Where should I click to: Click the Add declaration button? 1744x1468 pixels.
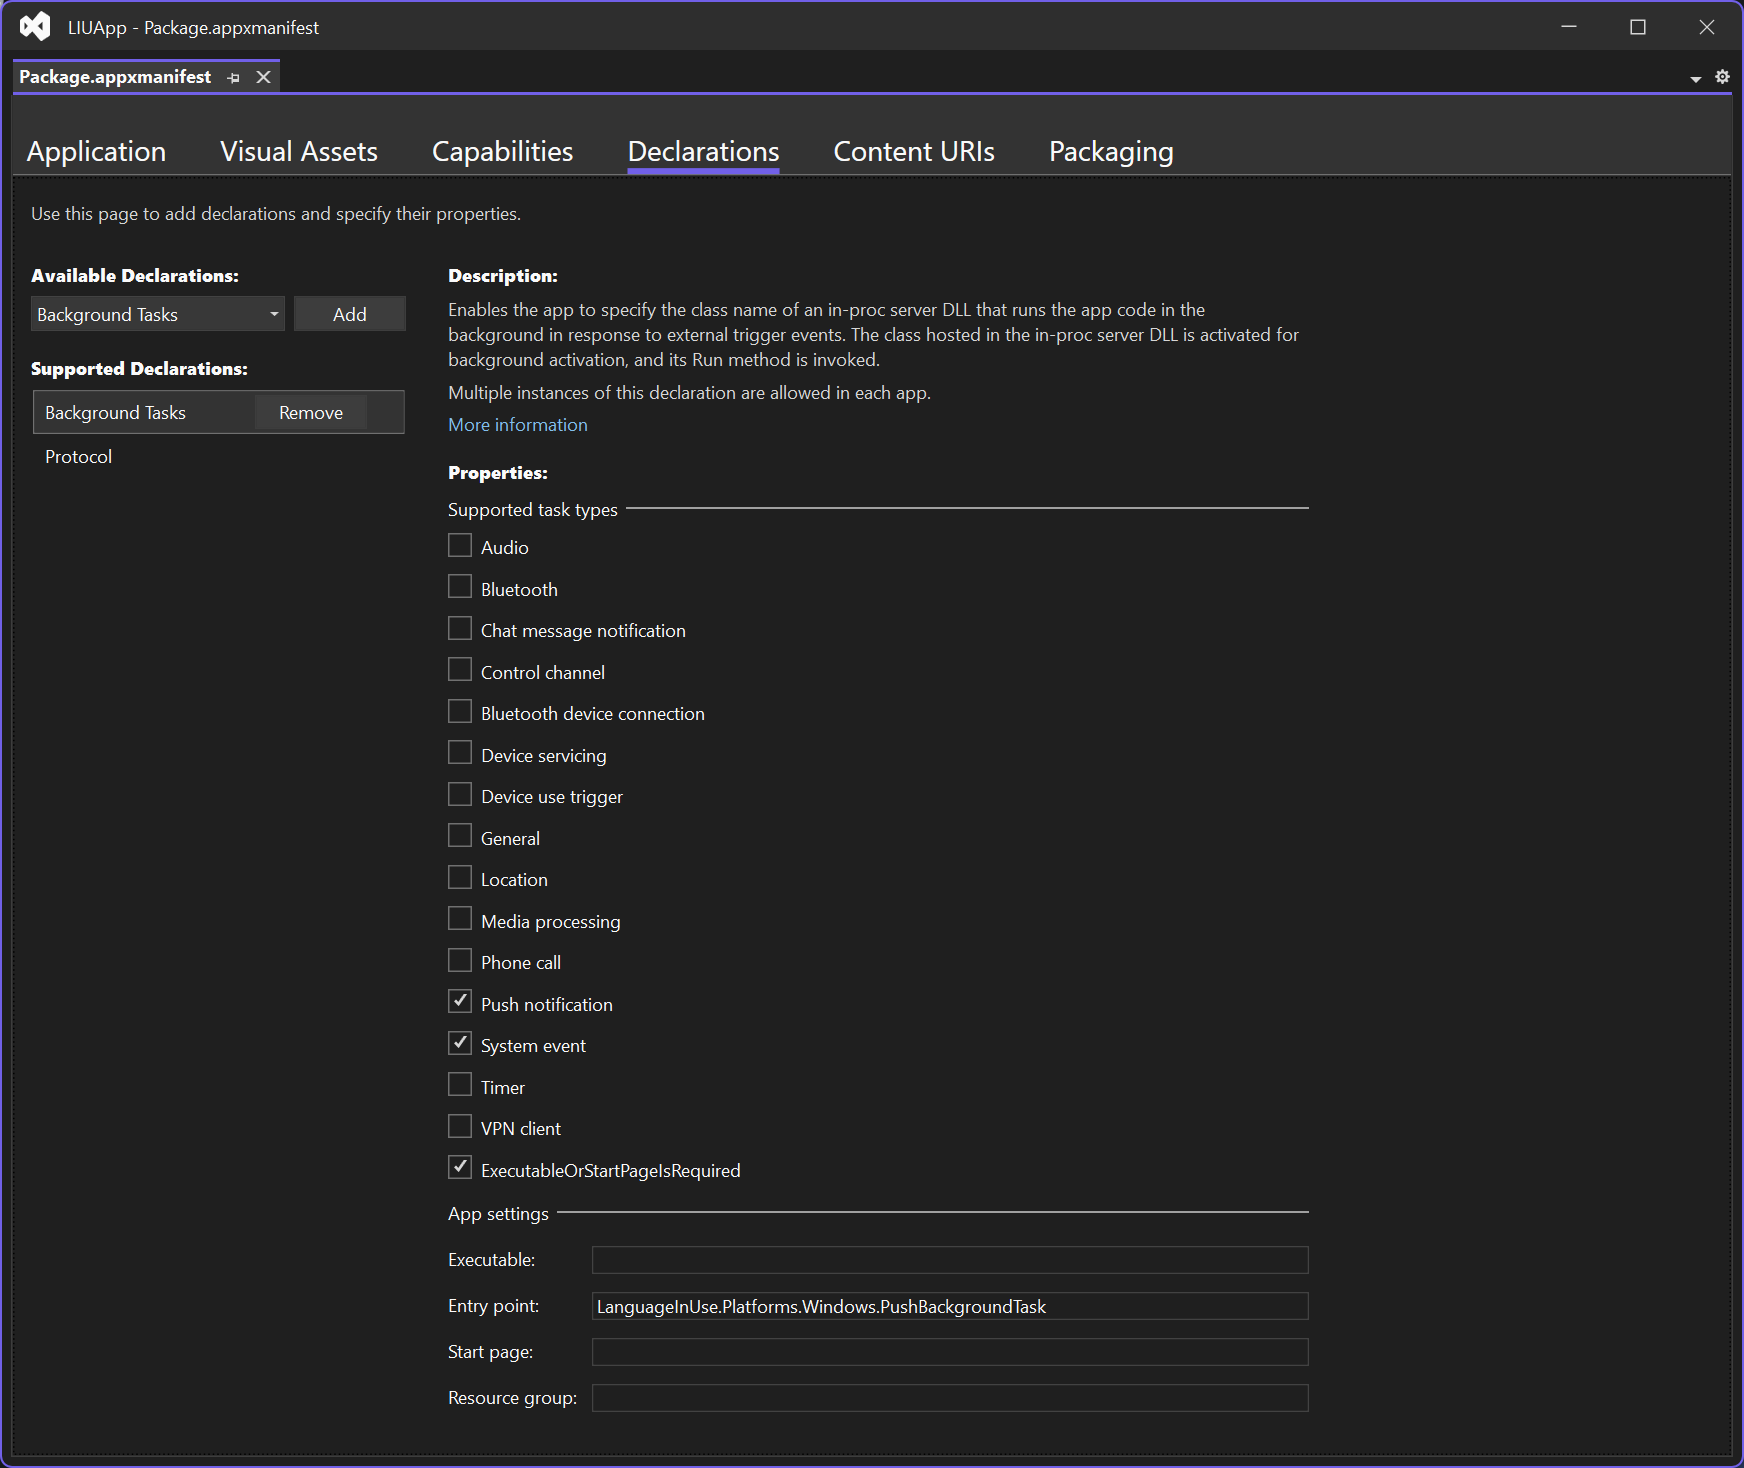click(350, 314)
